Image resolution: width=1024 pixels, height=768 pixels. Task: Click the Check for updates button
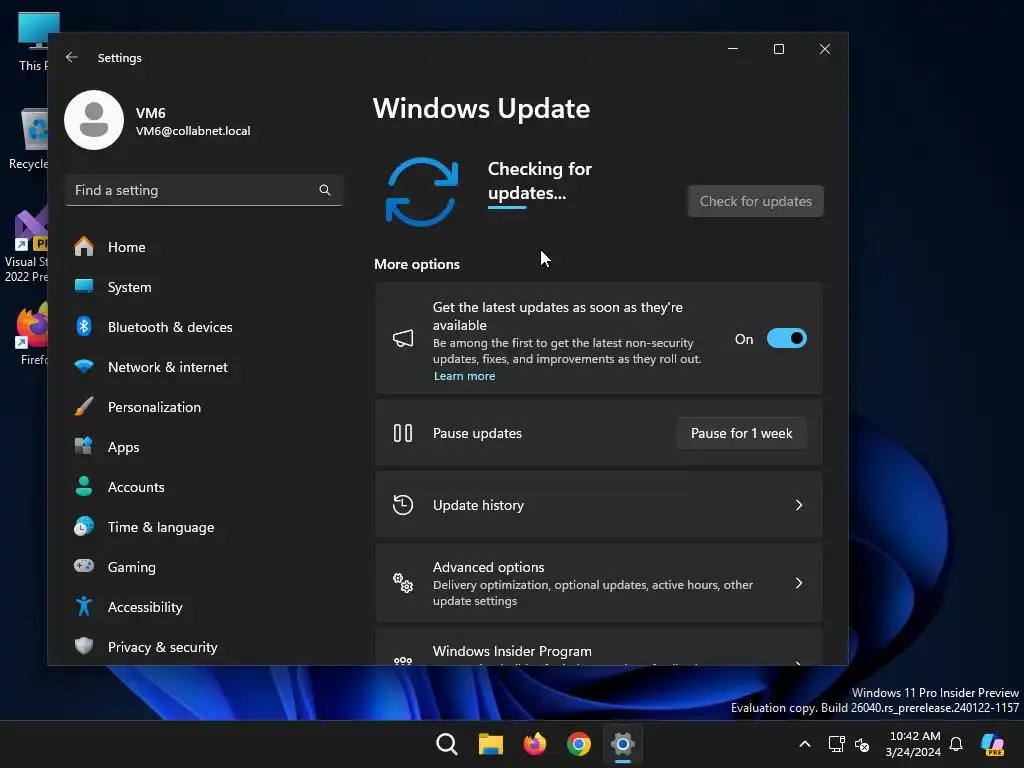click(756, 201)
